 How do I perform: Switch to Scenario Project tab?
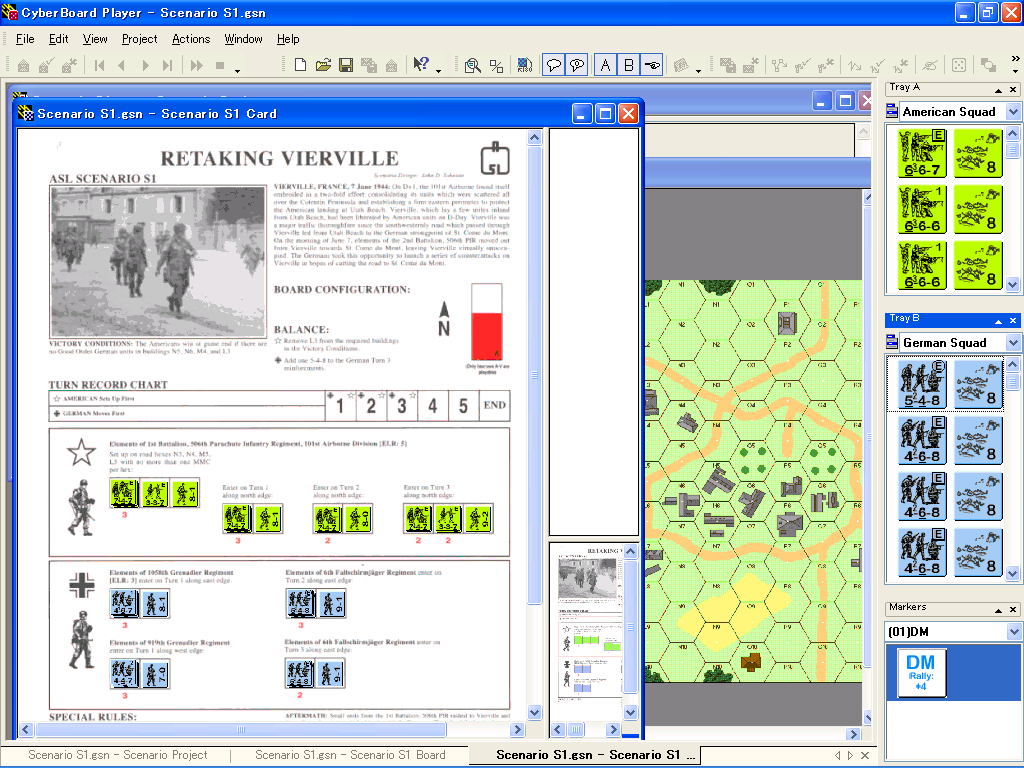118,755
